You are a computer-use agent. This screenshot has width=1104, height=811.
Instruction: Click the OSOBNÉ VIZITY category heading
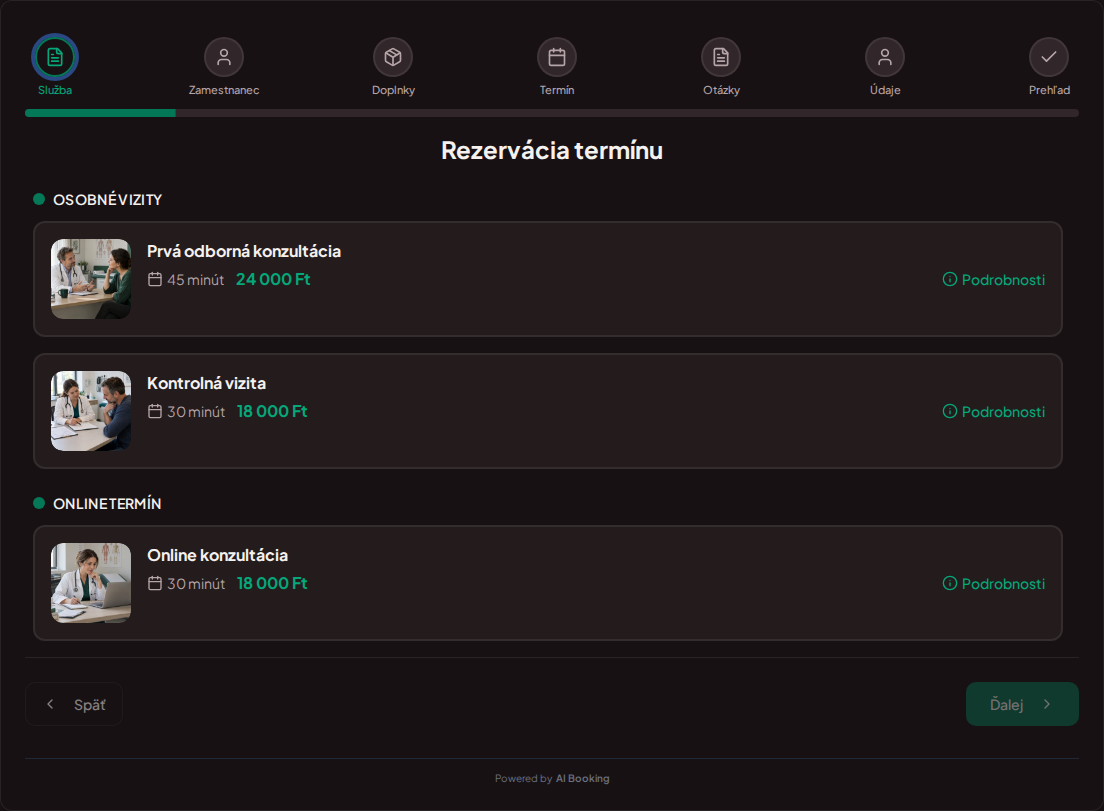108,200
